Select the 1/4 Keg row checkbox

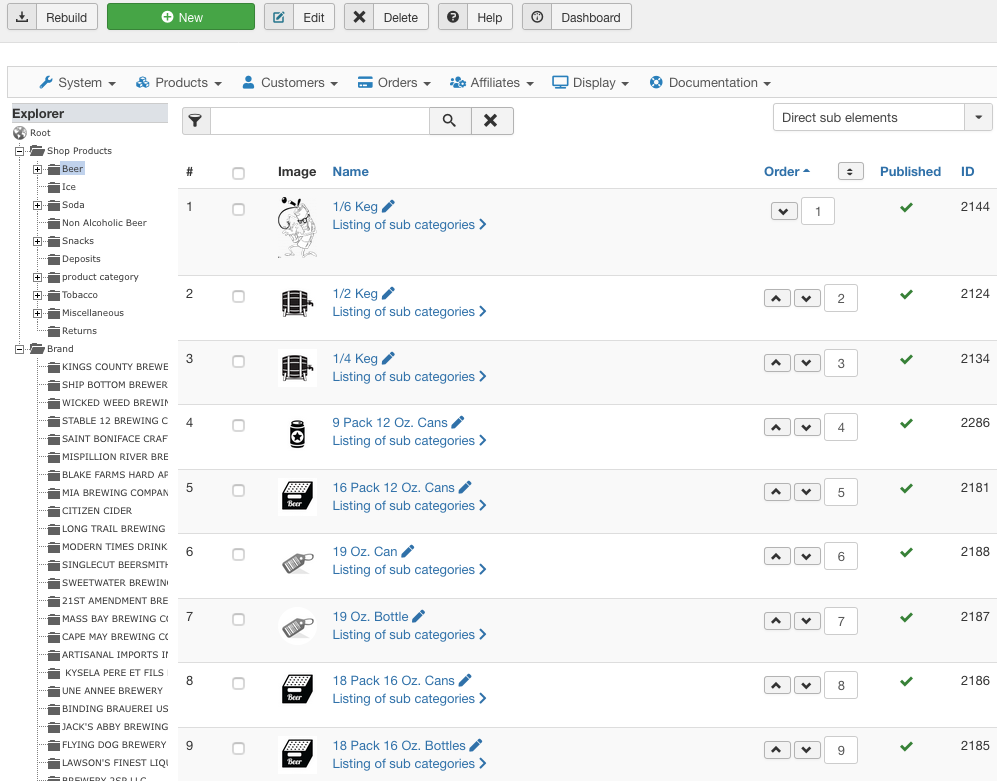(x=238, y=361)
